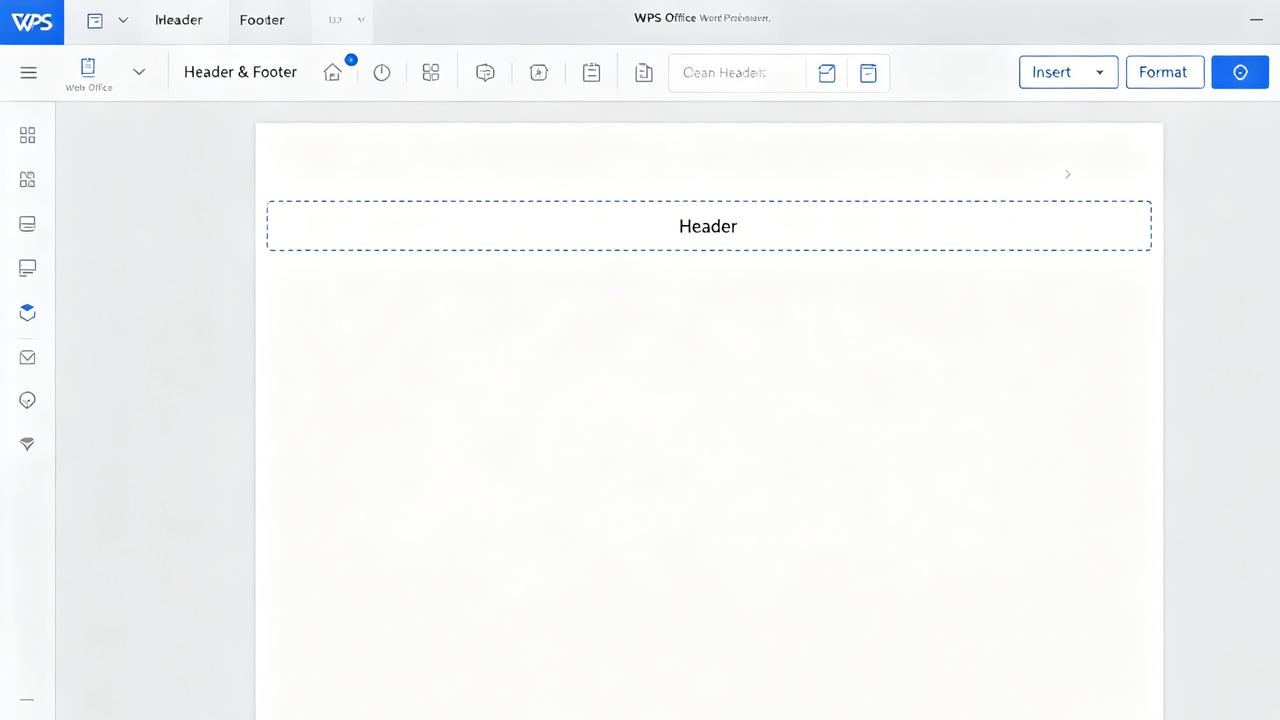
Task: Click the small chevron arrow above header box
Action: pyautogui.click(x=1067, y=174)
